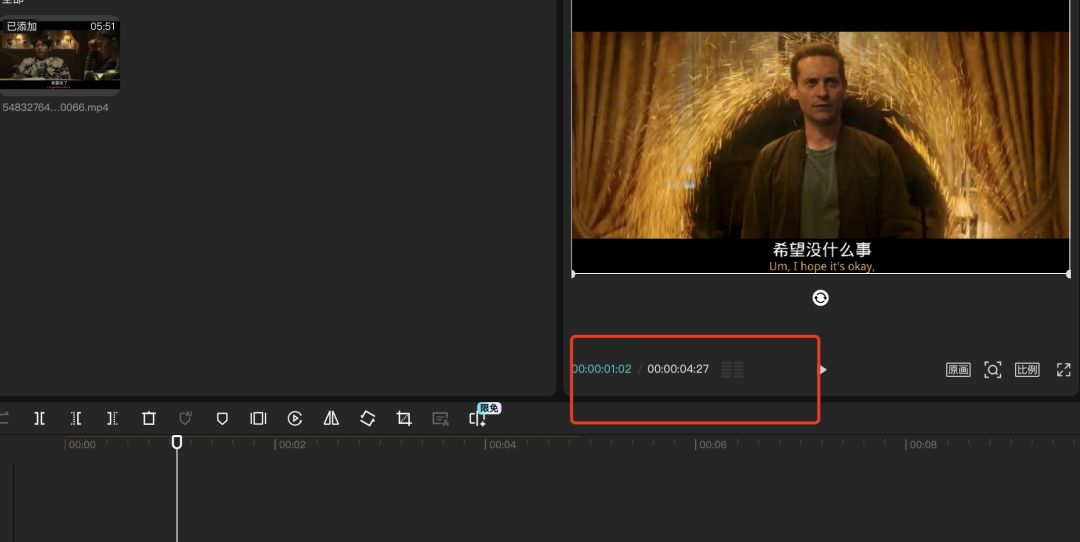Click the rotate icon in the toolbar
The height and width of the screenshot is (542, 1080).
point(368,418)
